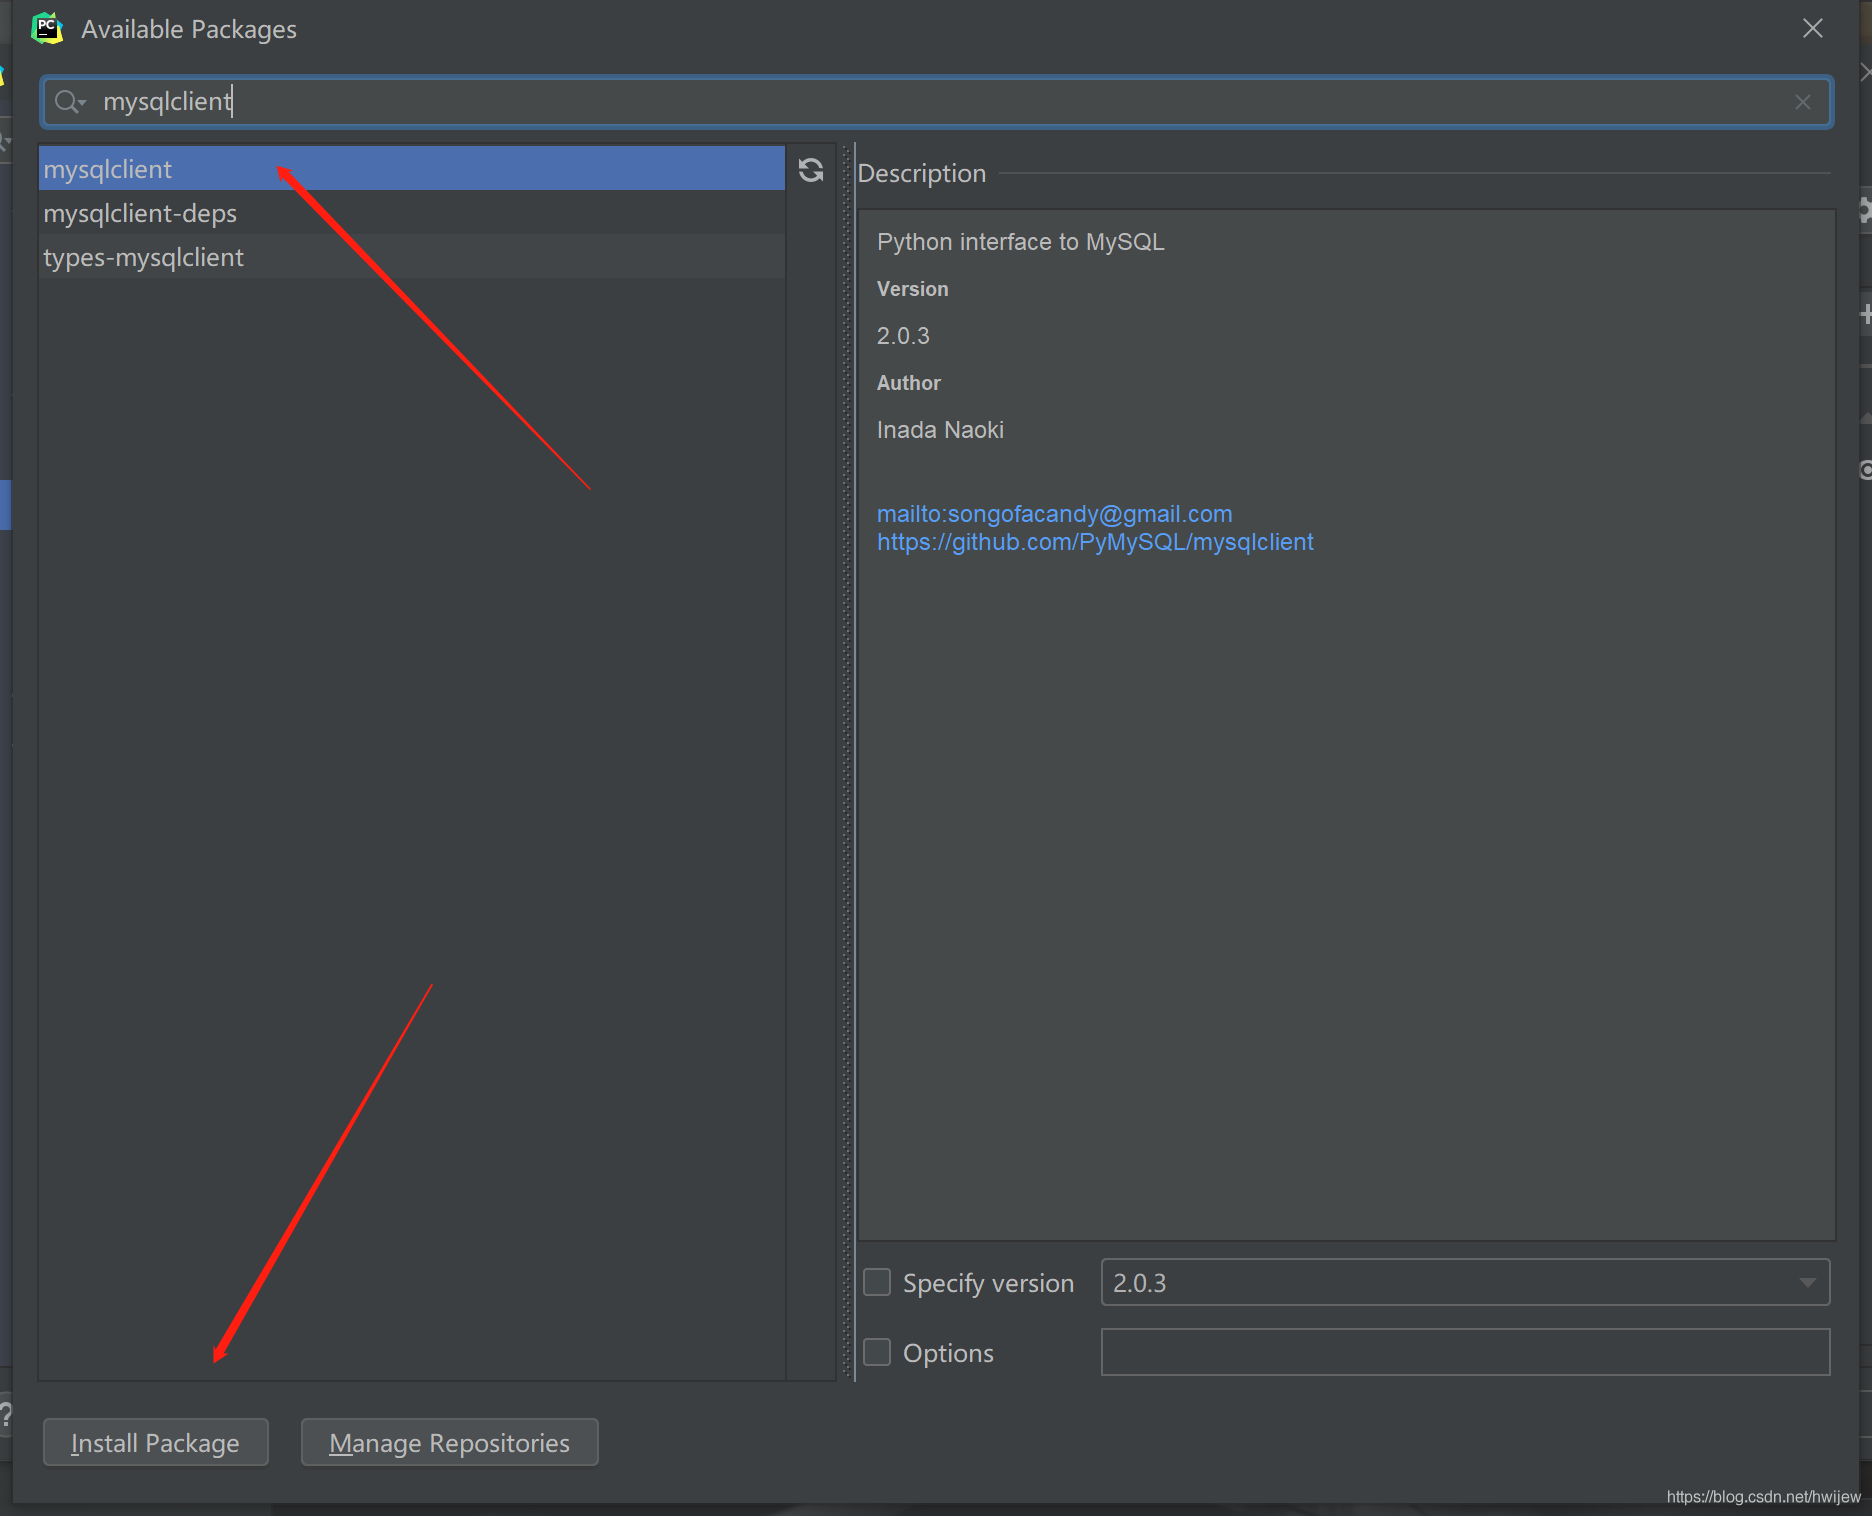1872x1516 pixels.
Task: Click the Install Package button
Action: pos(156,1443)
